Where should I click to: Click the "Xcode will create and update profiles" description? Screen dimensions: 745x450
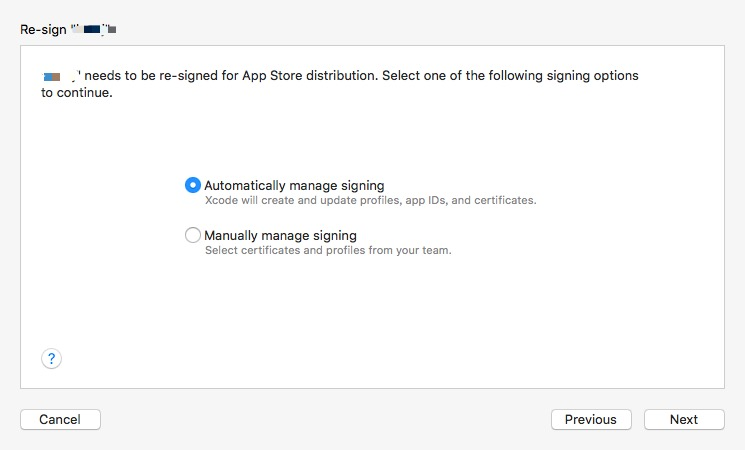click(300, 200)
